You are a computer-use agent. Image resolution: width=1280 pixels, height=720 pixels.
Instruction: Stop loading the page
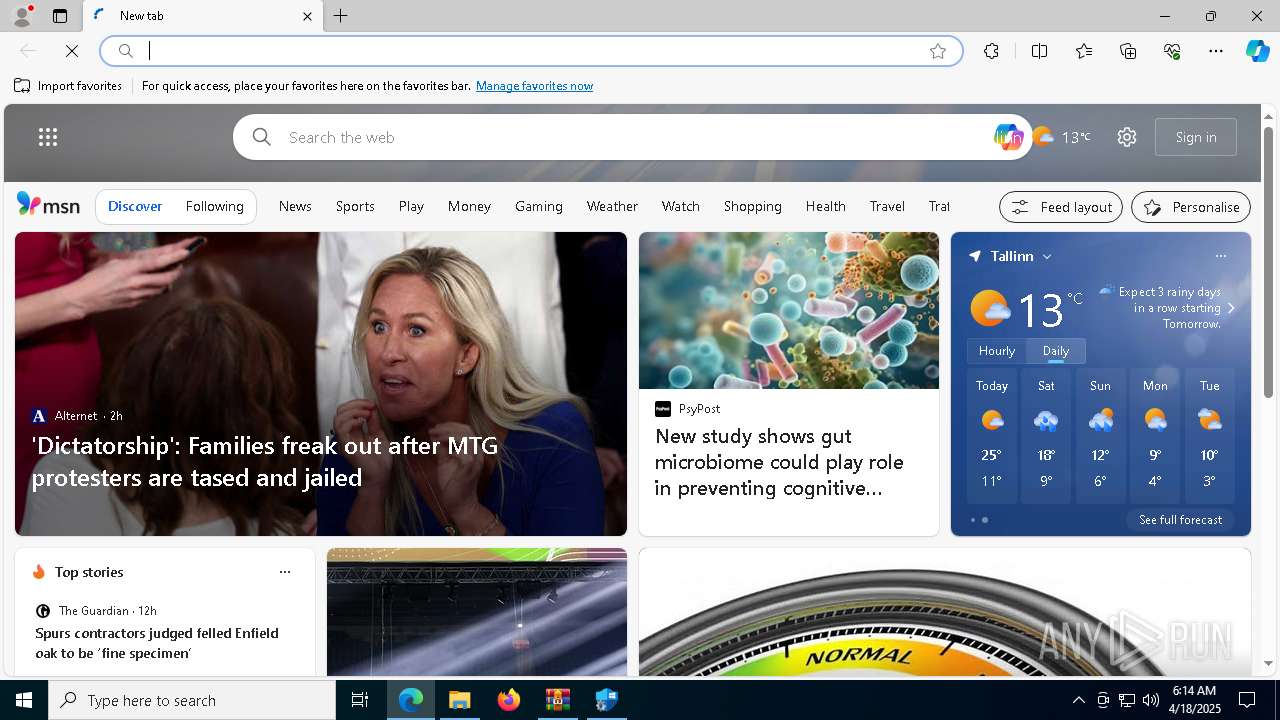[72, 51]
